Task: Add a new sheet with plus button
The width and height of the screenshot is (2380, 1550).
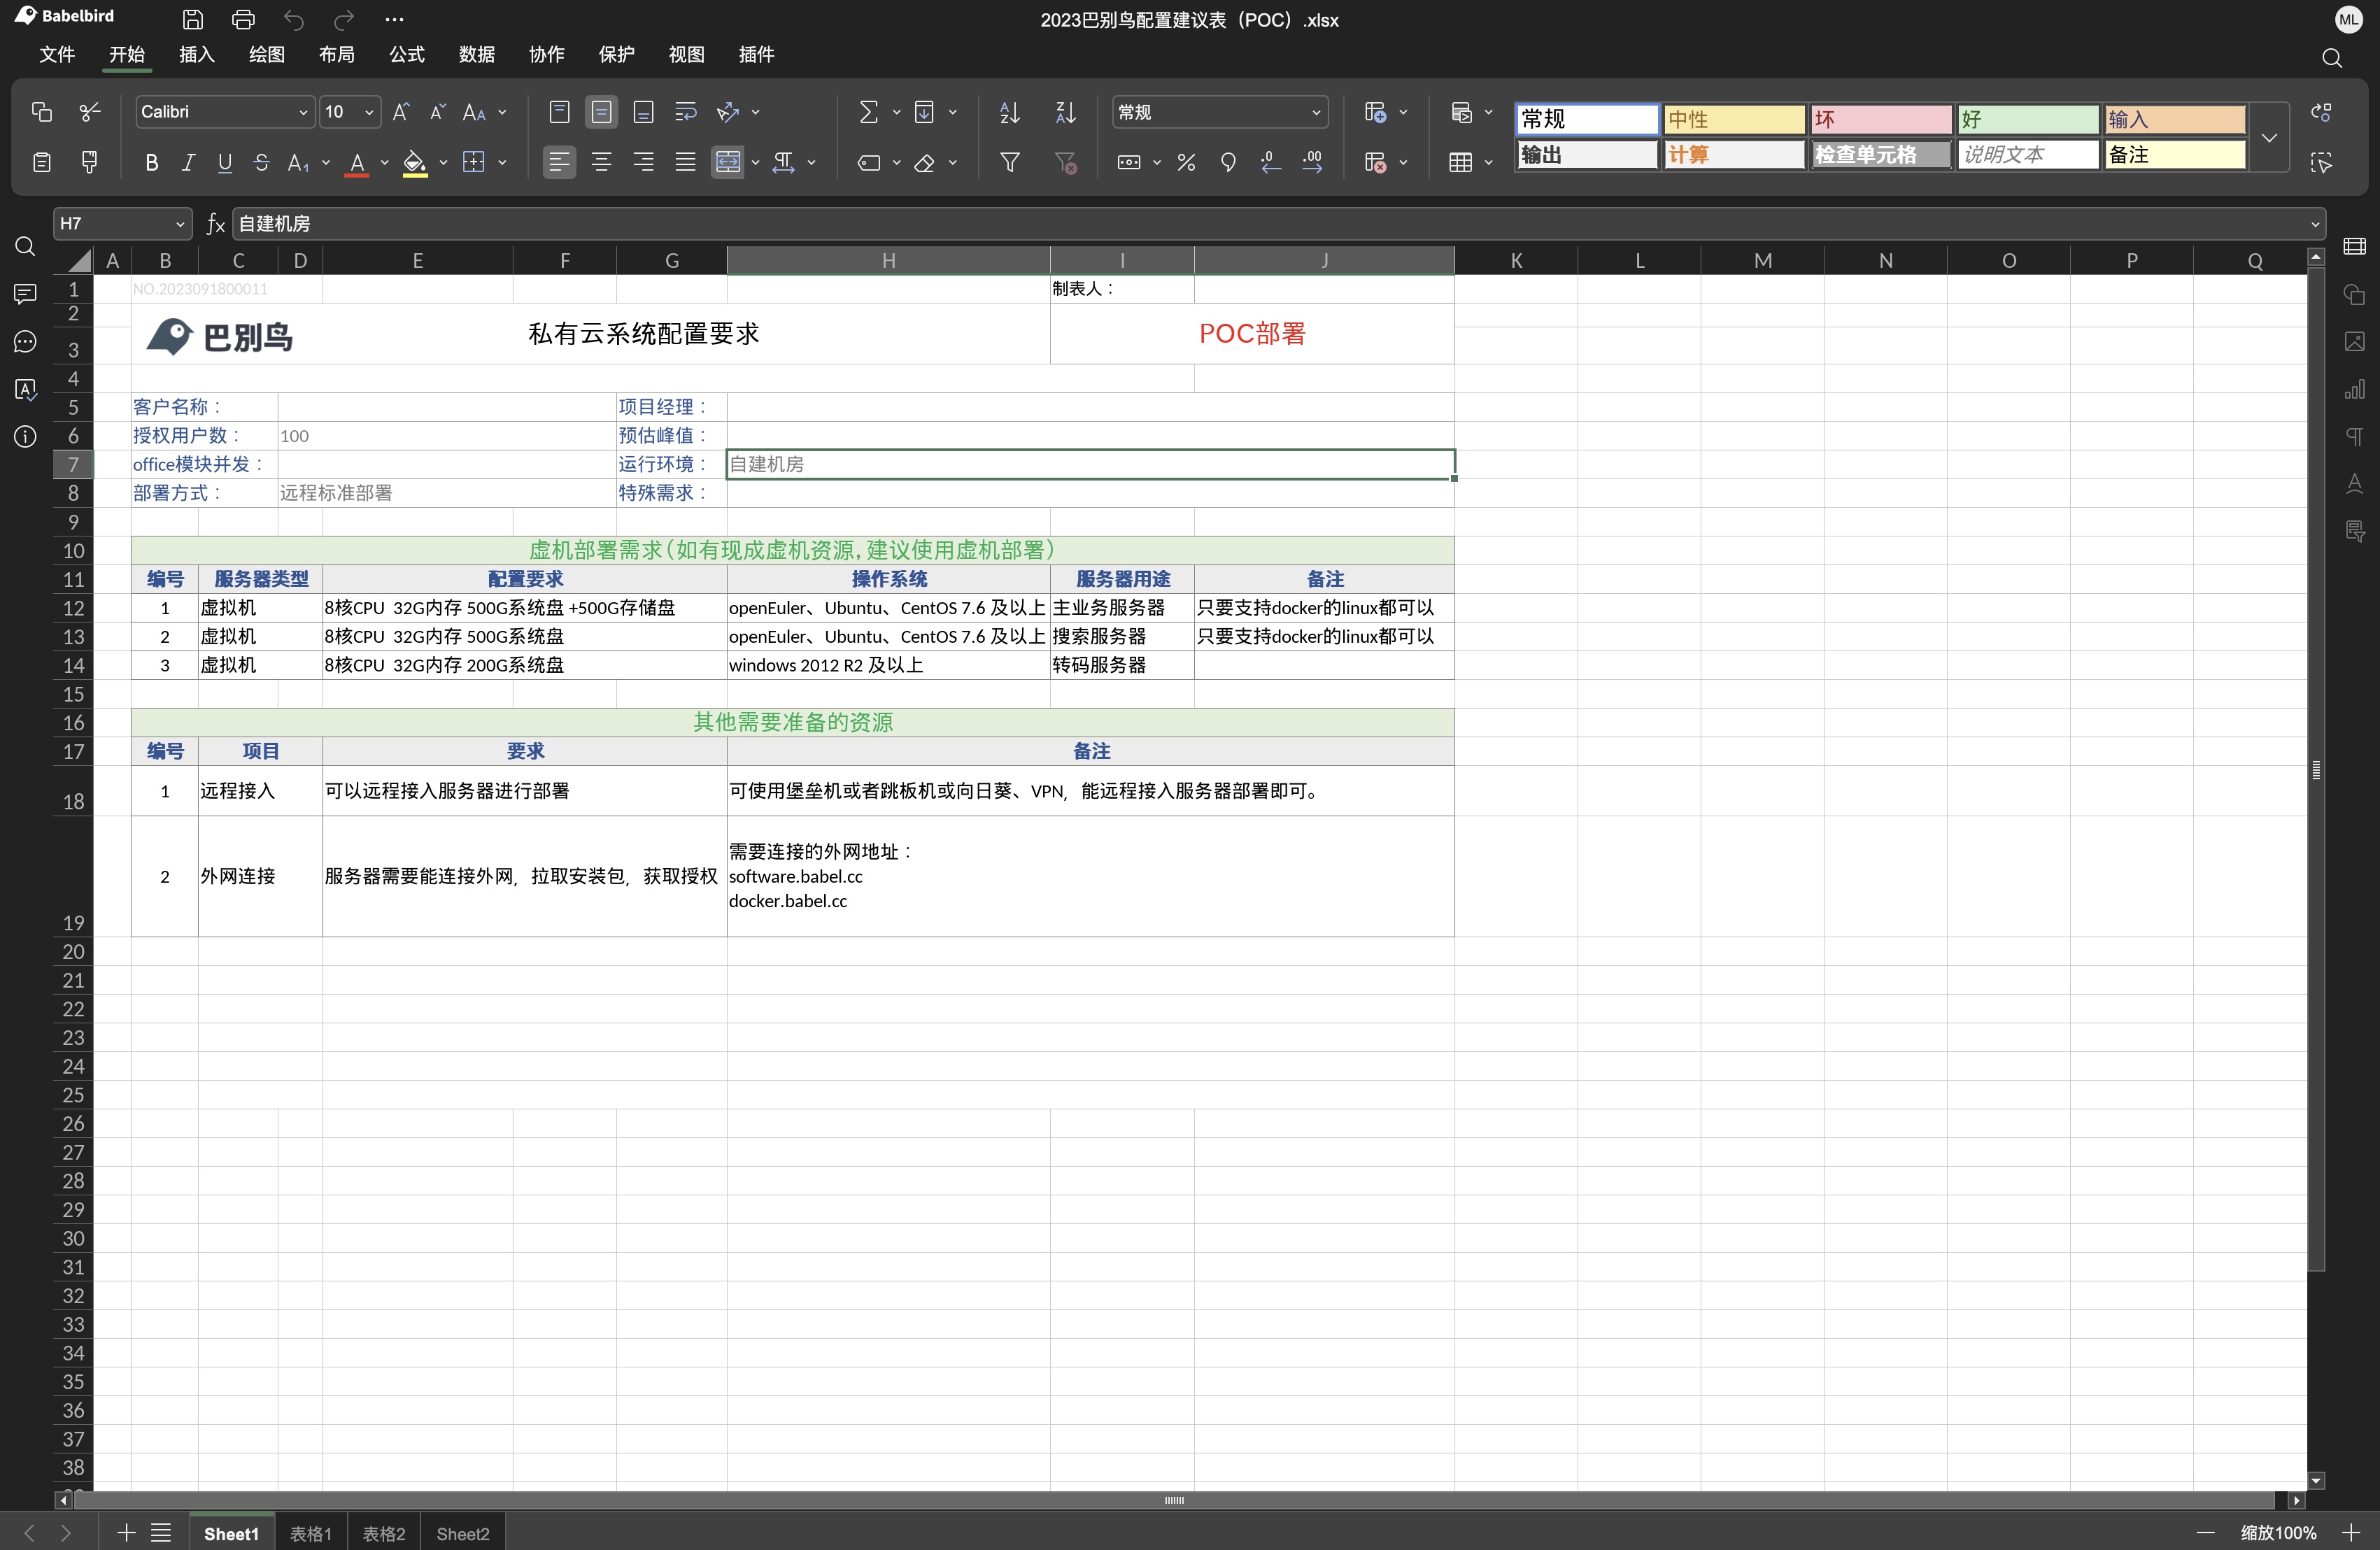Action: click(126, 1533)
